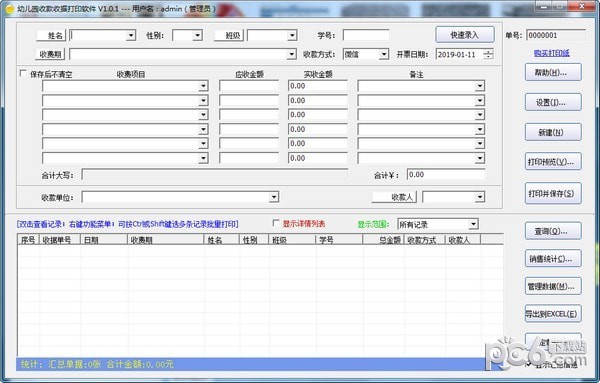Open the 收款单位 dropdown
The image size is (600, 383).
coord(274,197)
